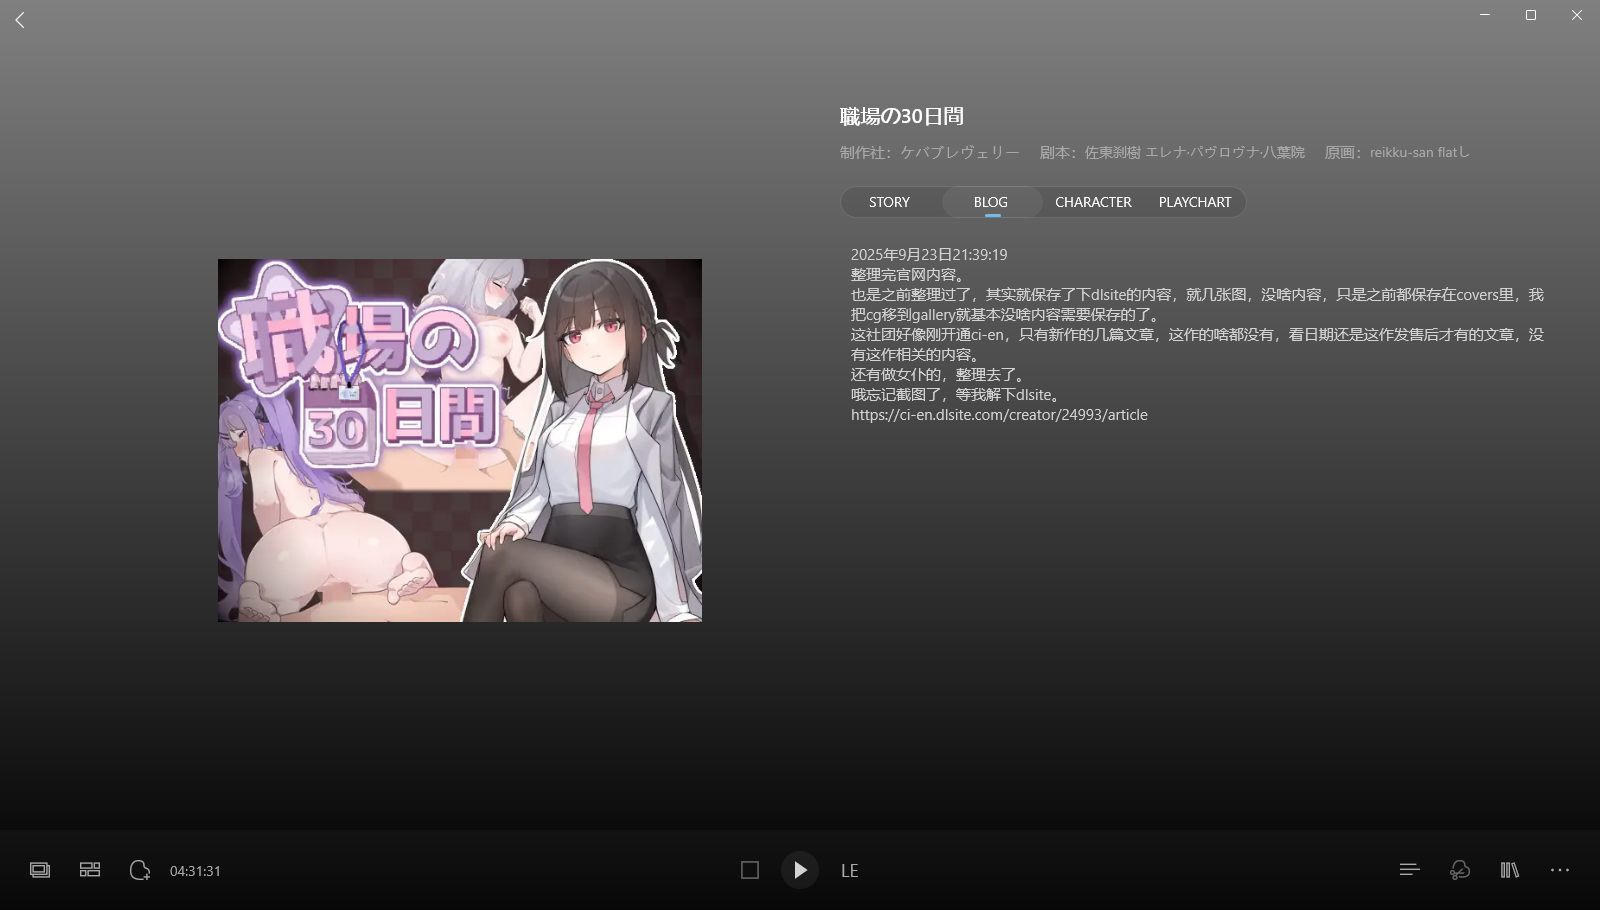The width and height of the screenshot is (1600, 910).
Task: Click the maker name ケバブレヴェリー
Action: pos(960,152)
